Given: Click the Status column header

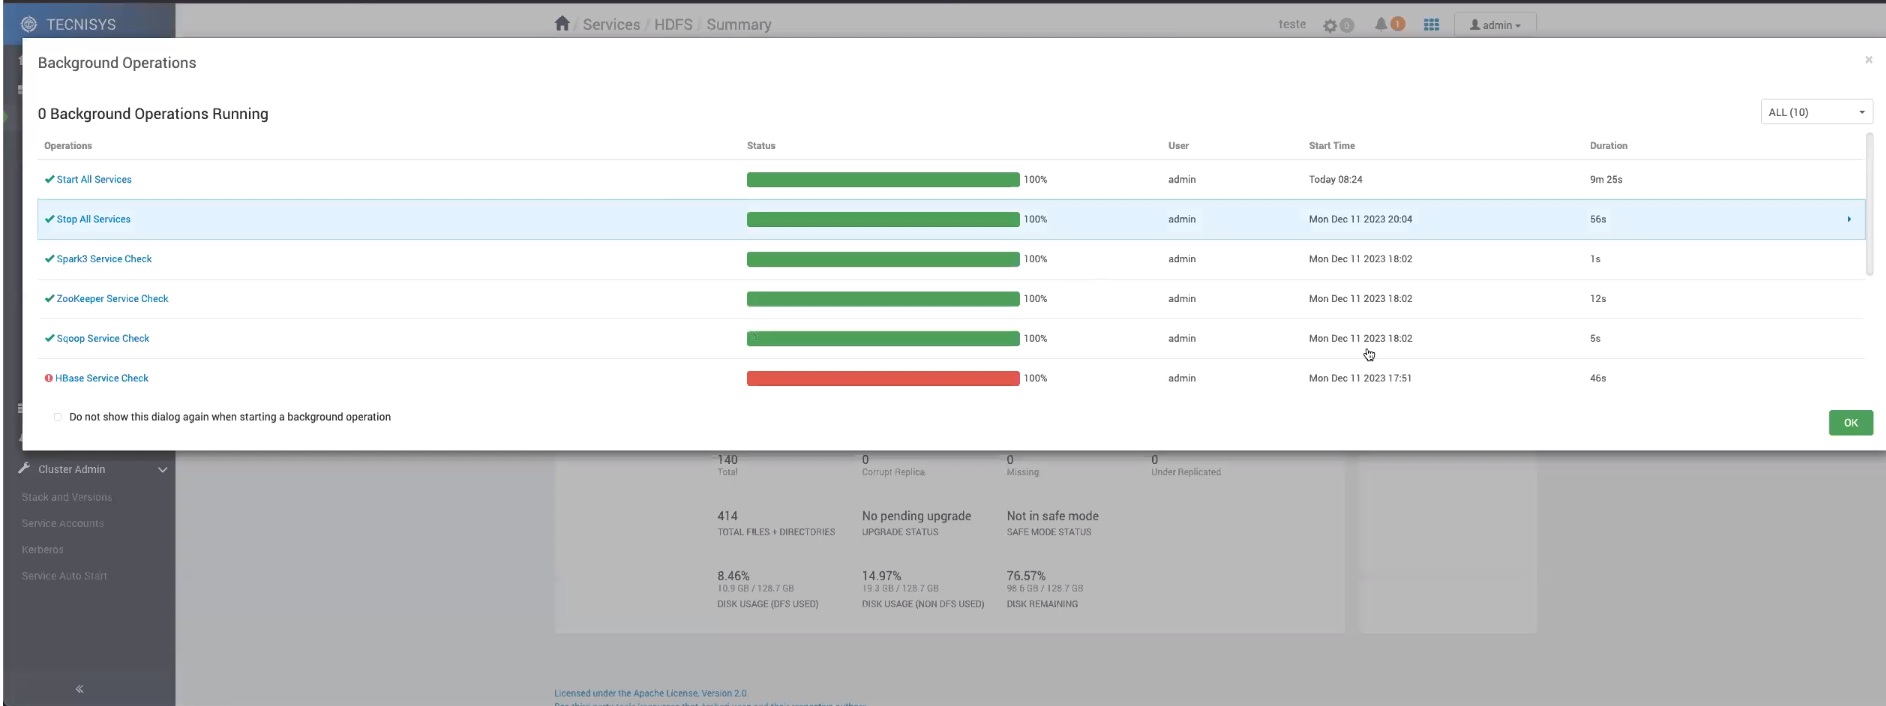Looking at the screenshot, I should 761,146.
